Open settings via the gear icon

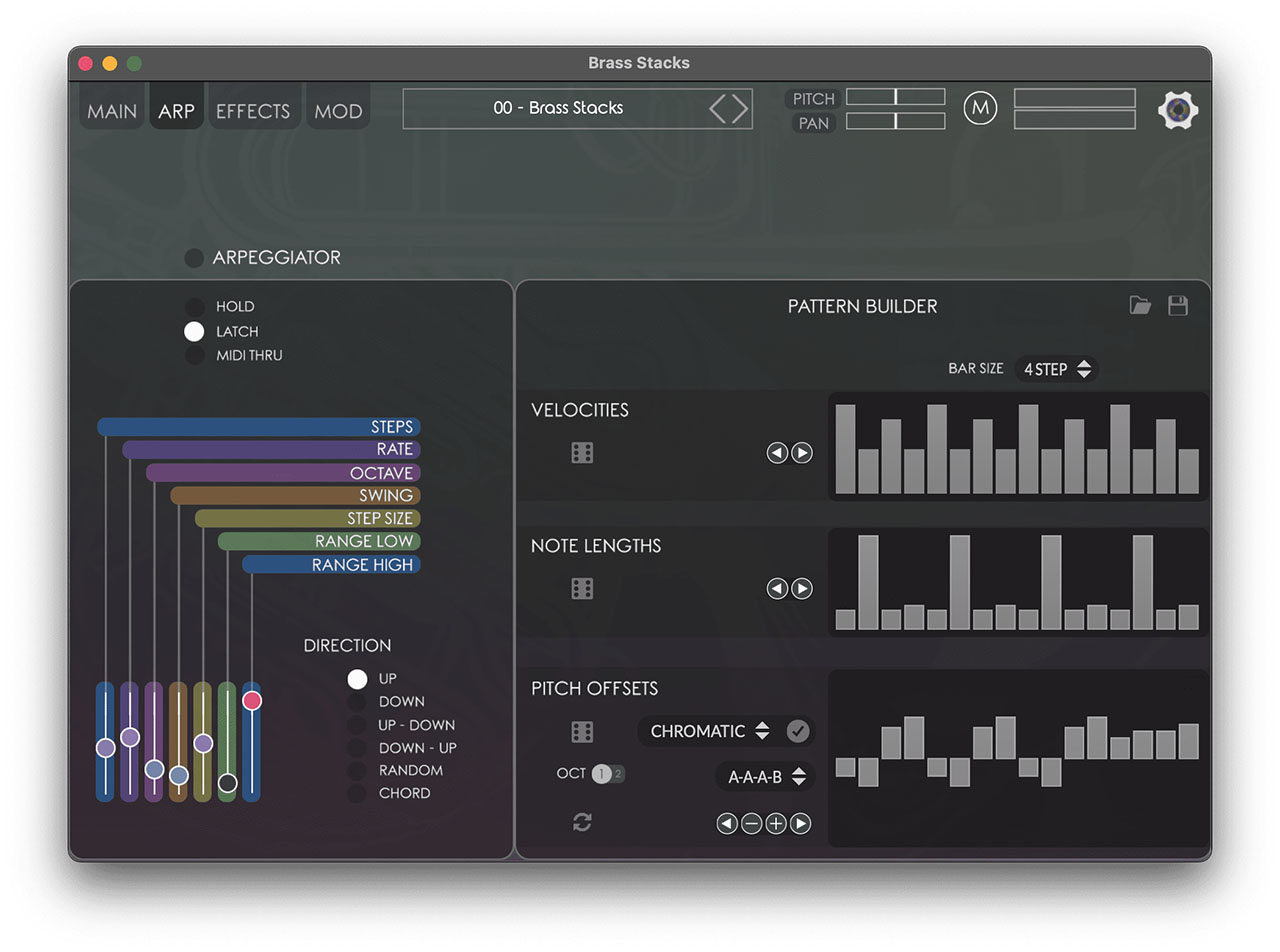coord(1178,110)
